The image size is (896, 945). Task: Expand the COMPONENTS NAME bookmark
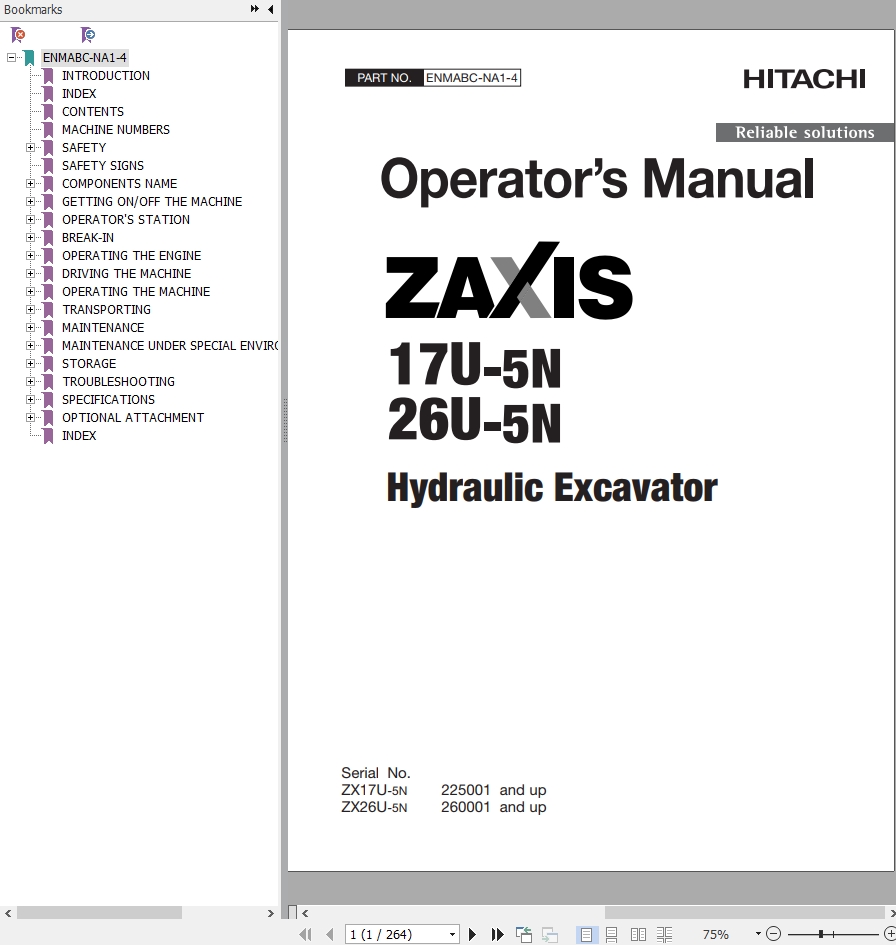pyautogui.click(x=30, y=183)
